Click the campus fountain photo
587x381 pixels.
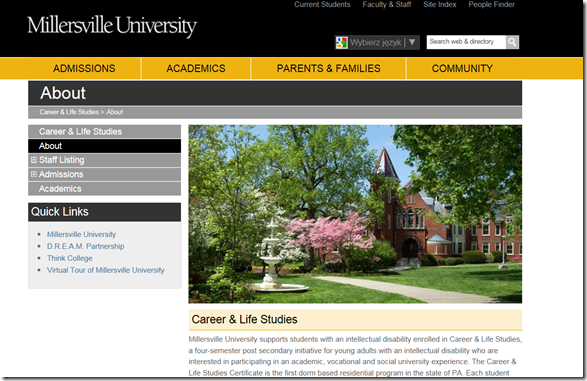tap(355, 214)
